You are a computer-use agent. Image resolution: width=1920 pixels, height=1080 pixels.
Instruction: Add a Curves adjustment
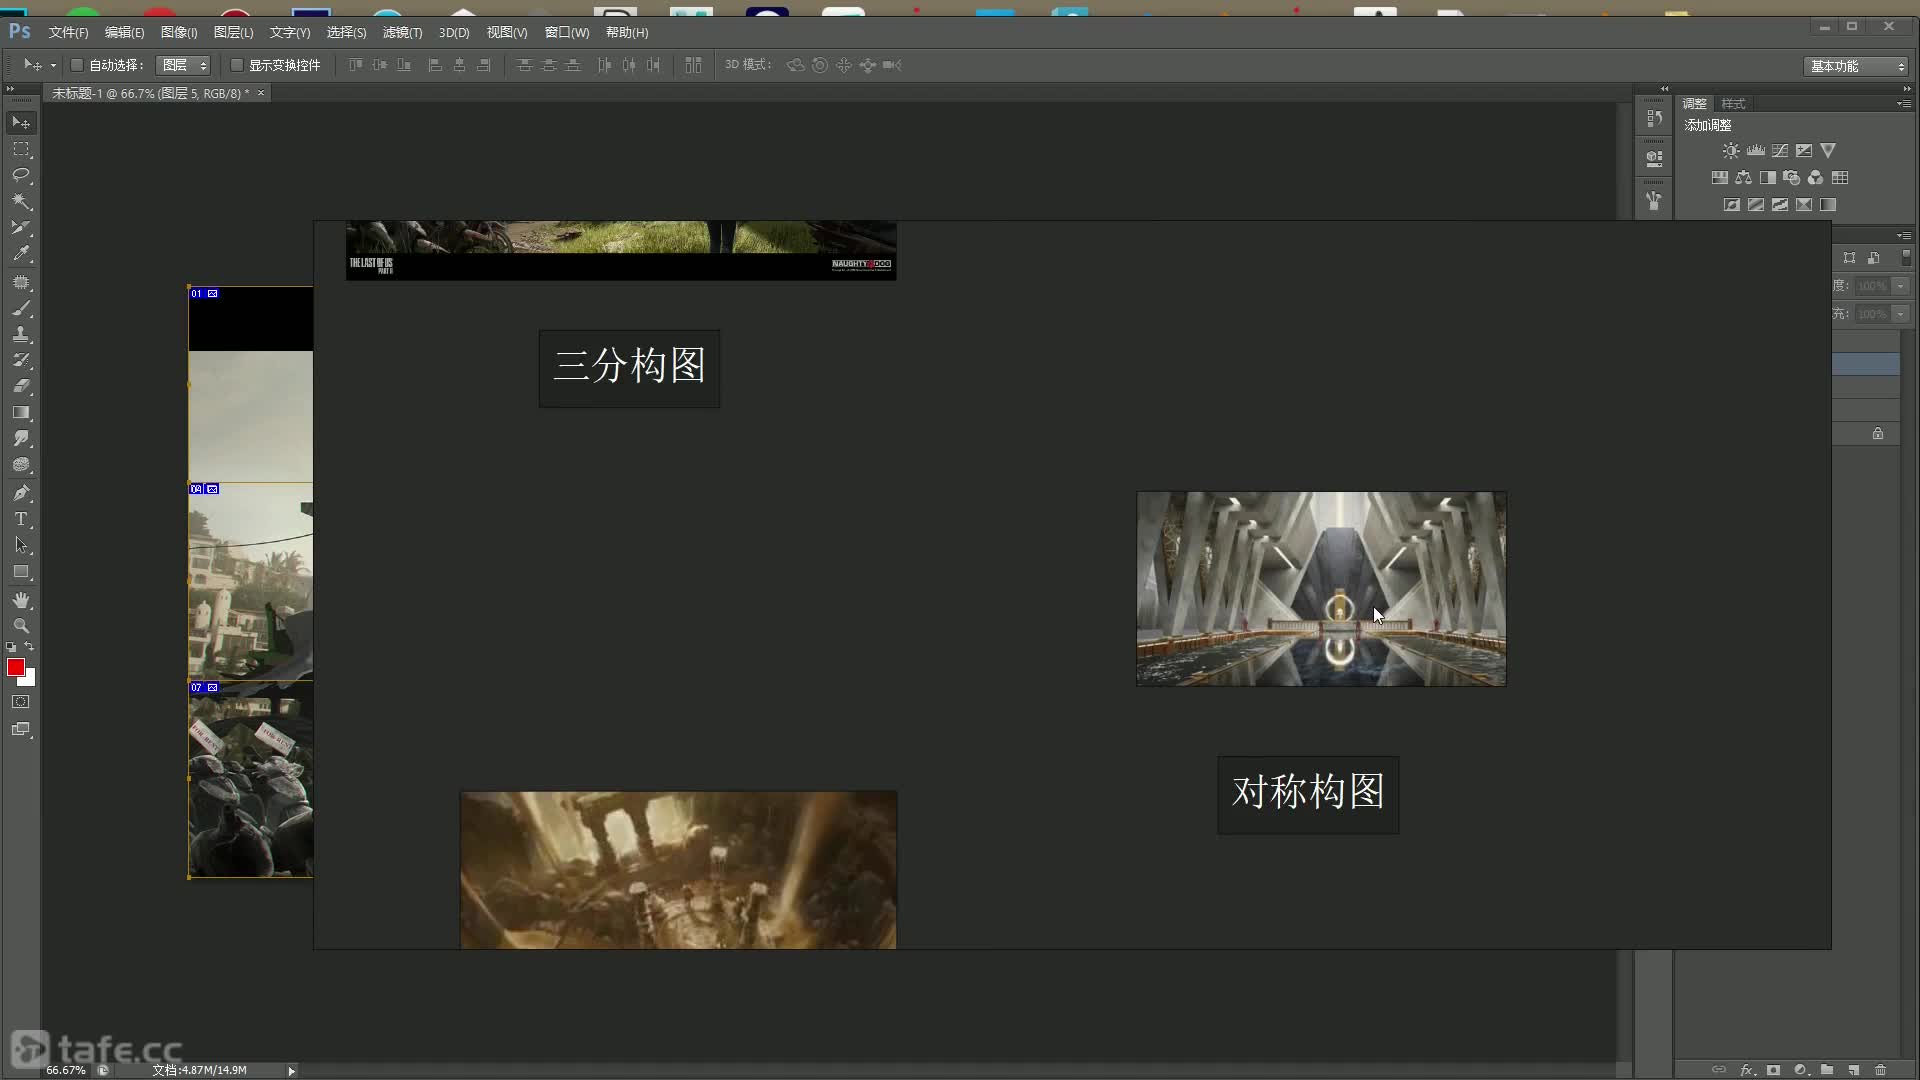1780,150
